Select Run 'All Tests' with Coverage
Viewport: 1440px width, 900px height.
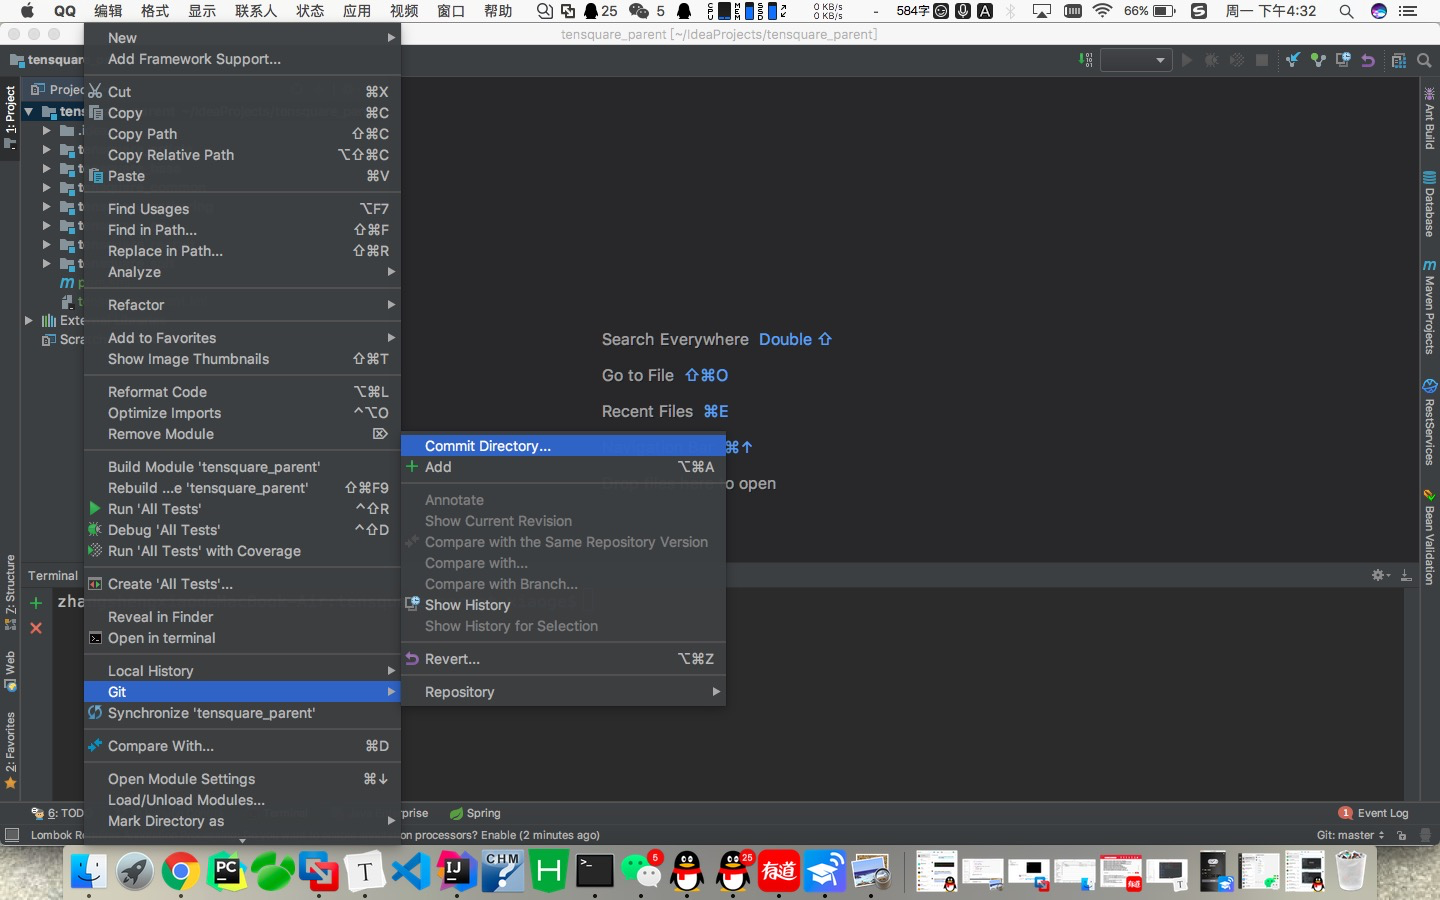click(243, 551)
